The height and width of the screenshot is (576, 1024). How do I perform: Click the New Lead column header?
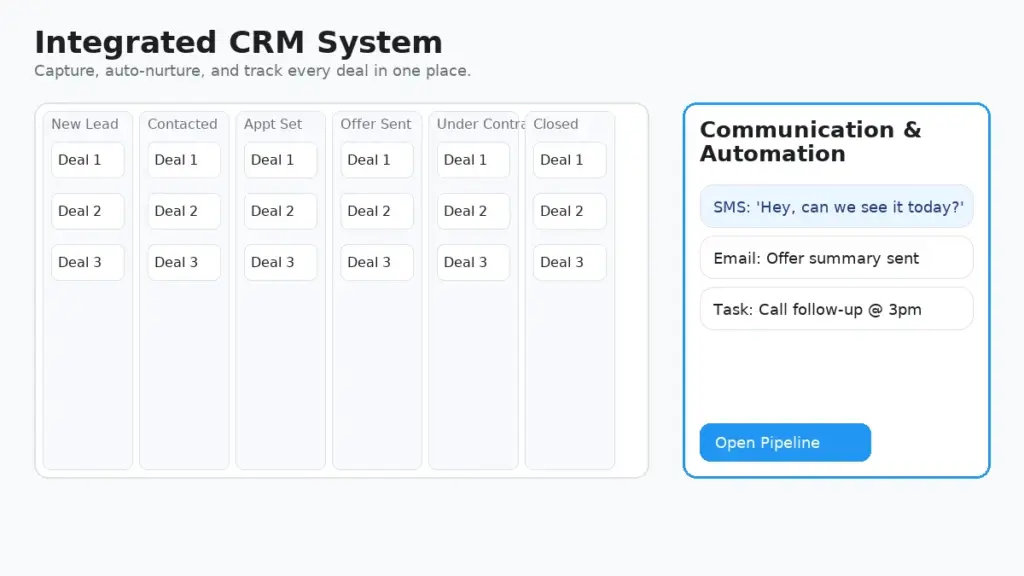point(85,124)
